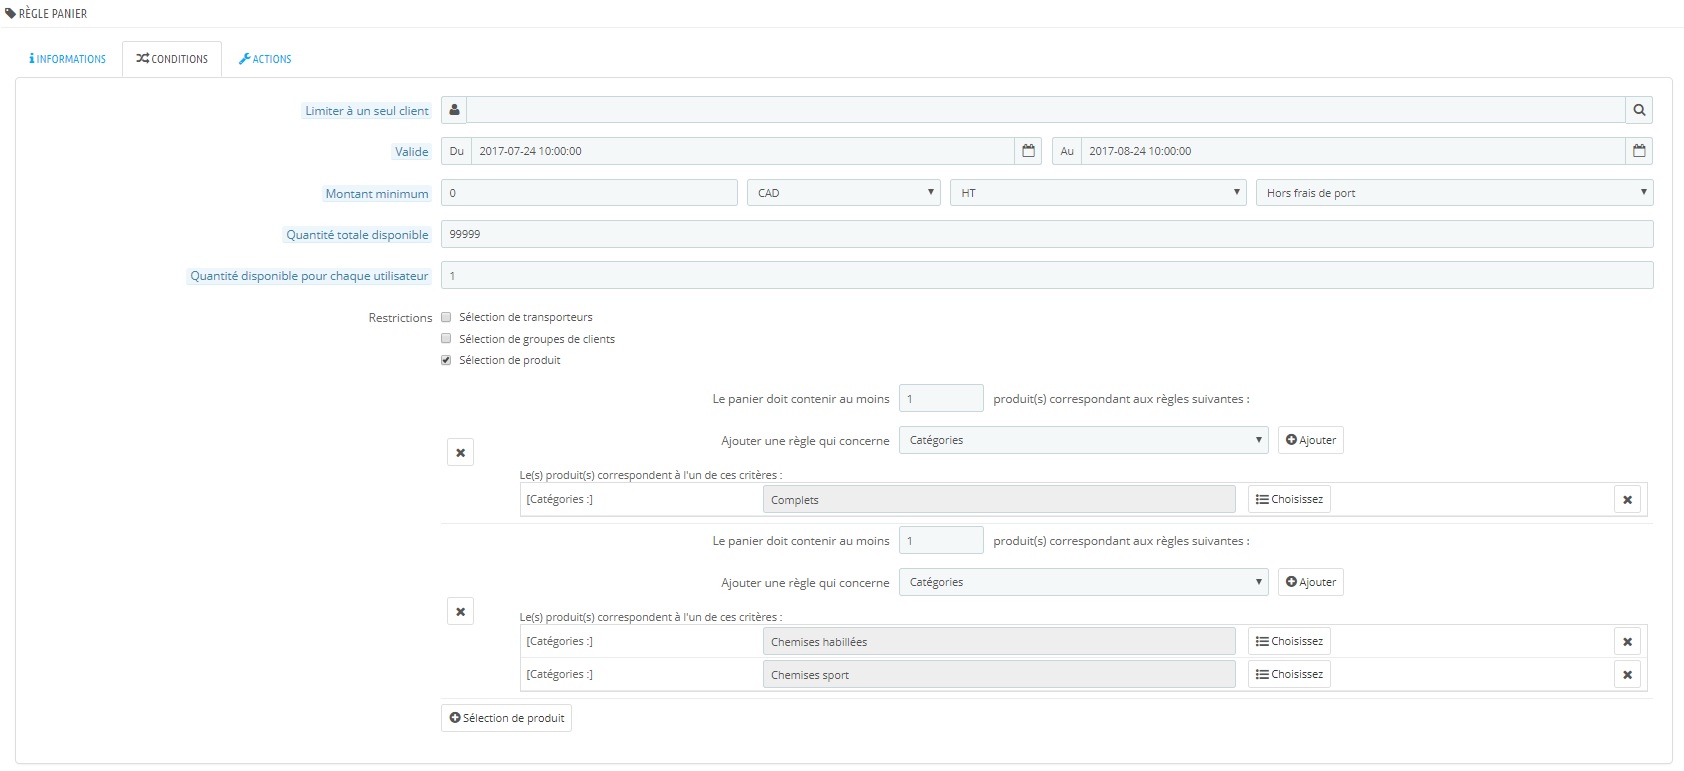Delete the Complets category criterion
1684x771 pixels.
pos(1627,500)
